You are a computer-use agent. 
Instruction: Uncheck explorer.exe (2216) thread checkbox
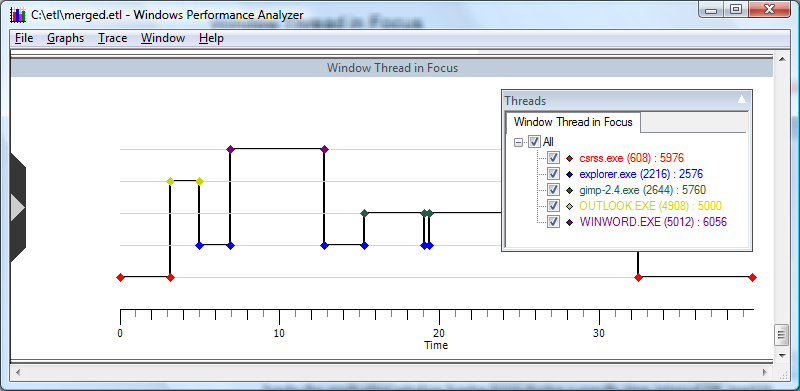pyautogui.click(x=553, y=174)
